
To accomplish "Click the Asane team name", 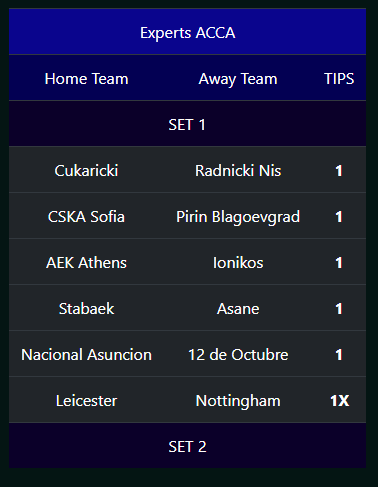I will (x=238, y=309).
